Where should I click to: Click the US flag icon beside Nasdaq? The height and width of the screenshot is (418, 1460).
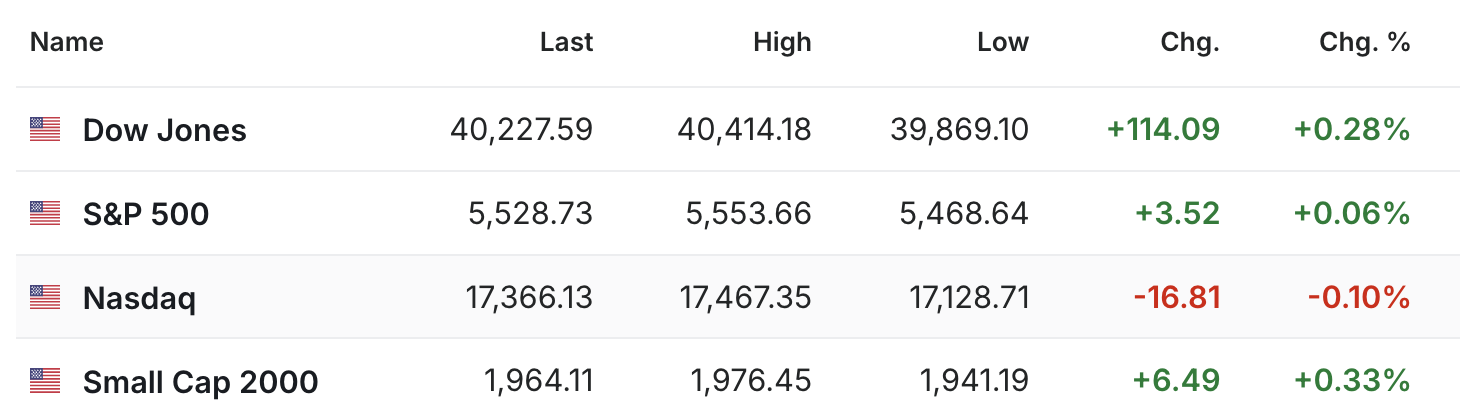click(x=45, y=297)
